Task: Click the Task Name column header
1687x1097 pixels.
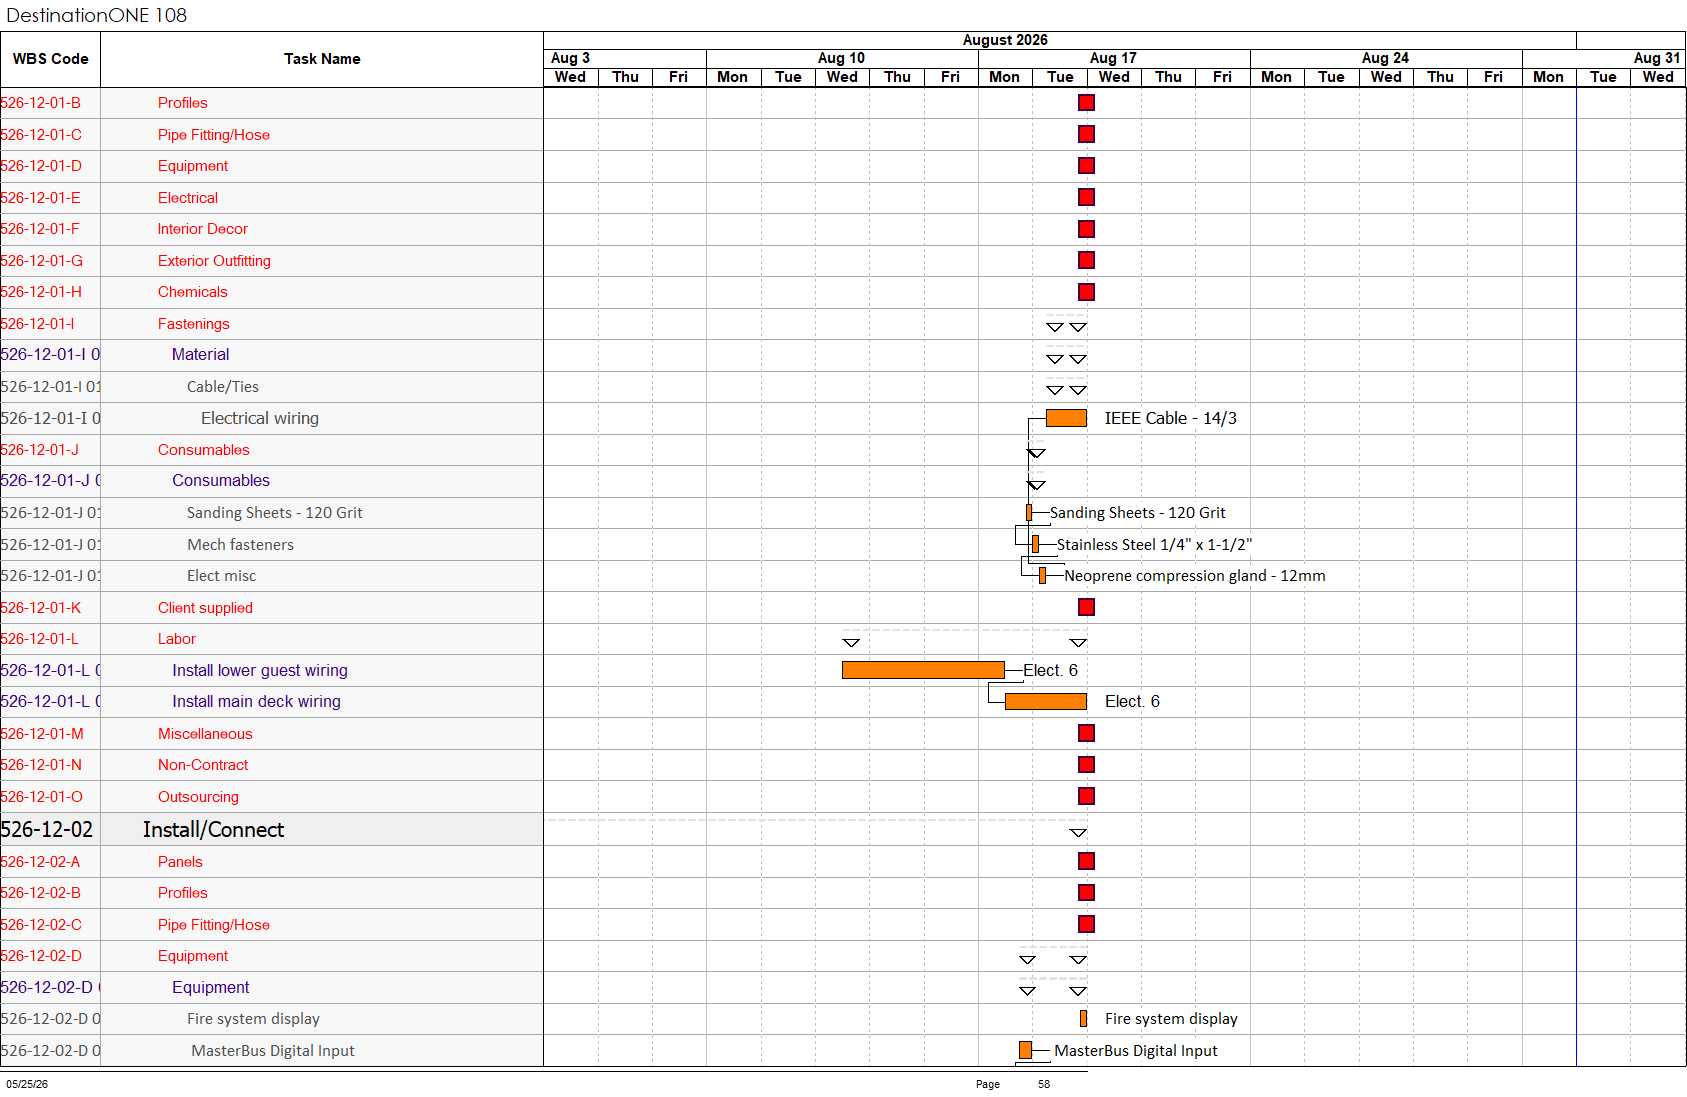Action: pos(322,59)
